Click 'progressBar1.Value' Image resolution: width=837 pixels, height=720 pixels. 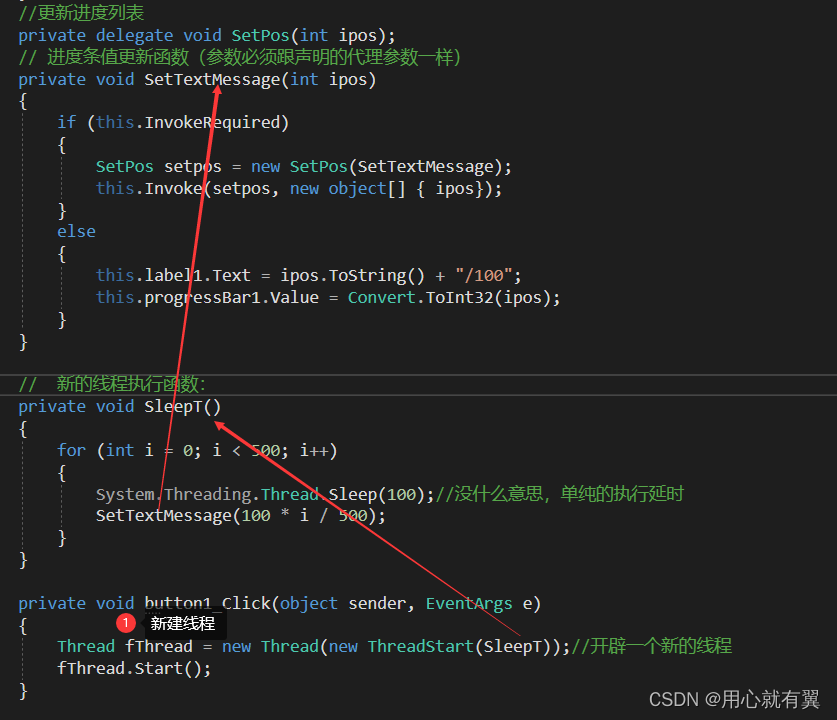(231, 297)
